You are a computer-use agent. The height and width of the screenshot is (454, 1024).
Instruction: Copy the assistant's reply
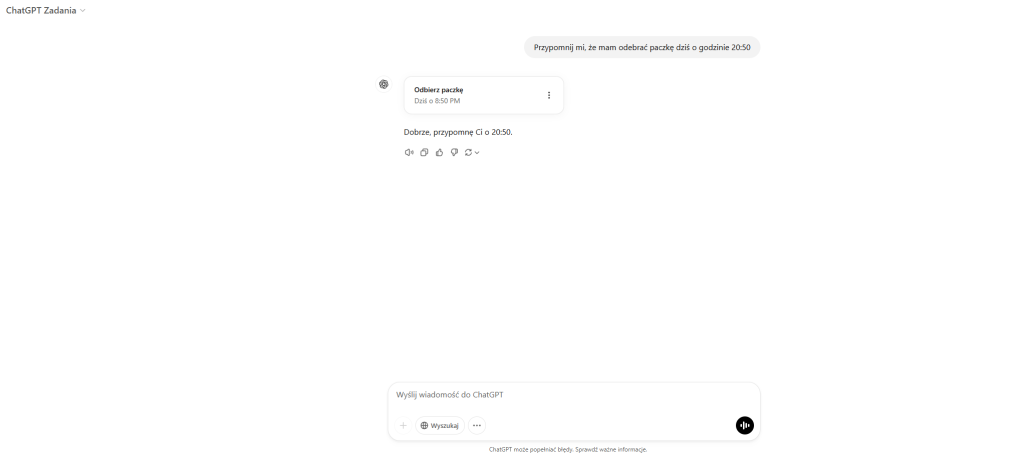pyautogui.click(x=424, y=152)
